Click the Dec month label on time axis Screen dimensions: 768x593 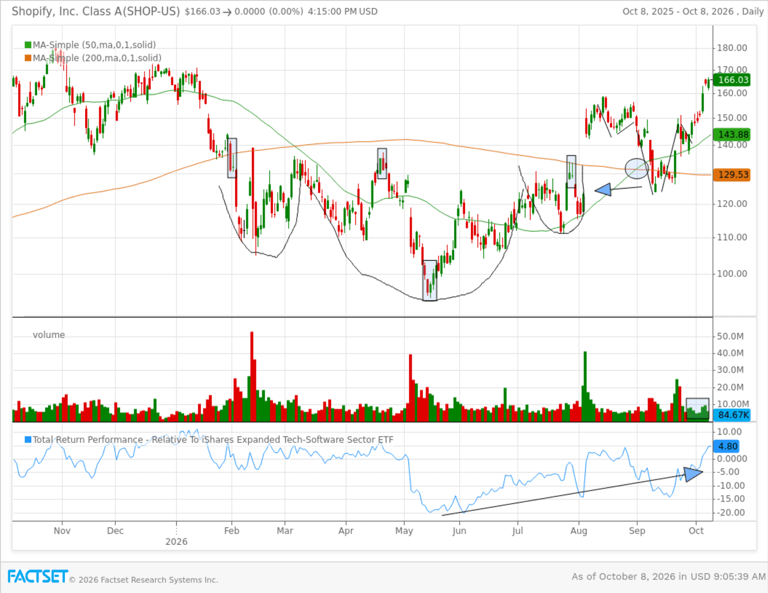click(115, 531)
